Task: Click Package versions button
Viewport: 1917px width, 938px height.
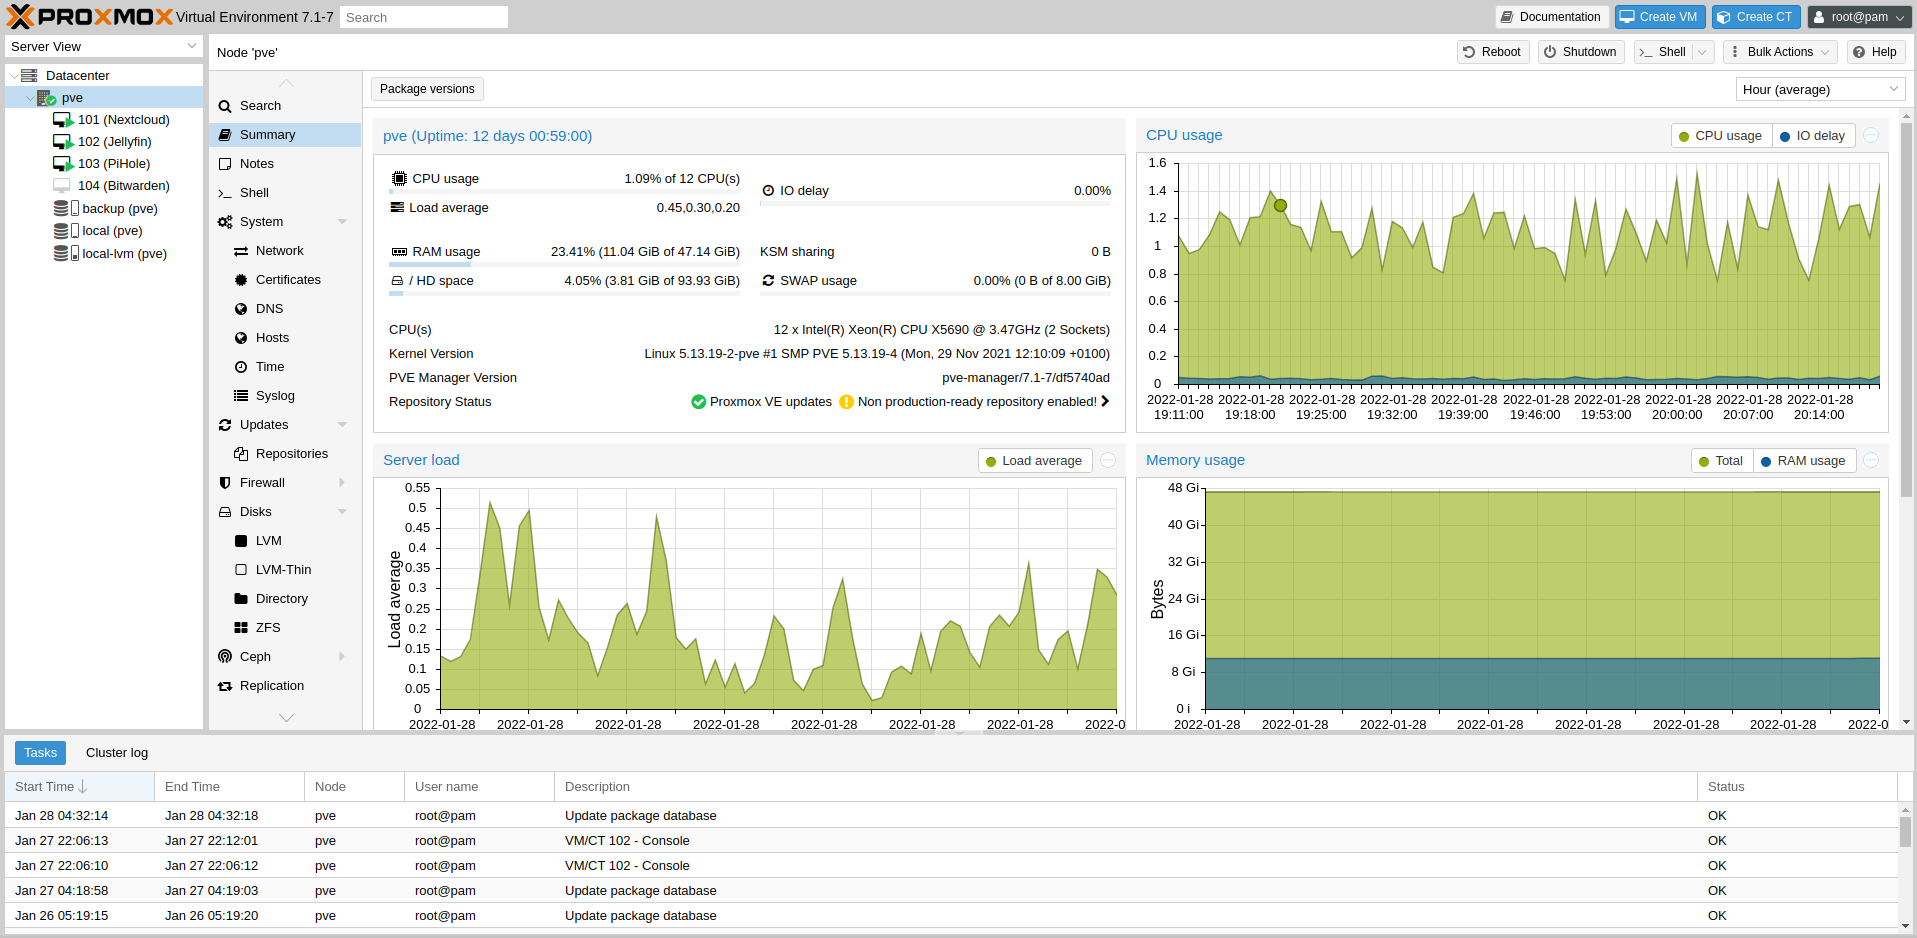Action: click(427, 89)
